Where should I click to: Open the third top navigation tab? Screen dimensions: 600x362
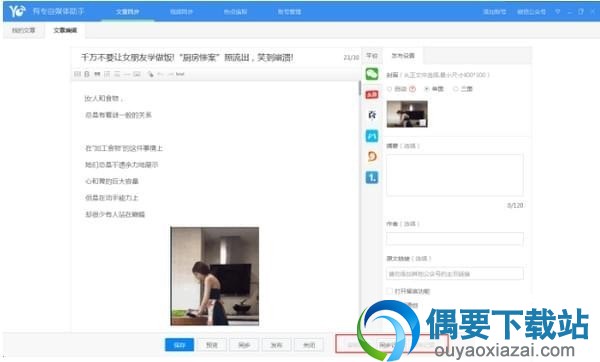pos(235,12)
